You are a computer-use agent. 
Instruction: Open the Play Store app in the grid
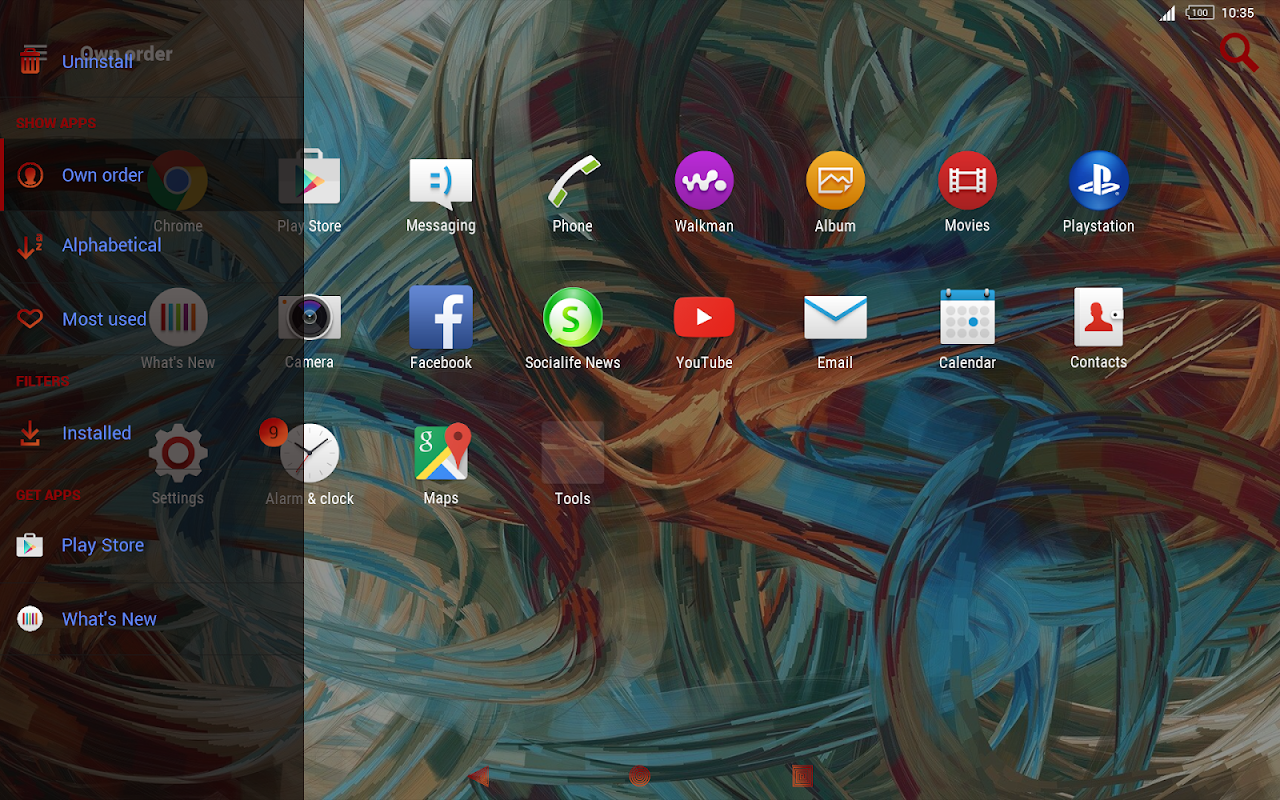[309, 194]
